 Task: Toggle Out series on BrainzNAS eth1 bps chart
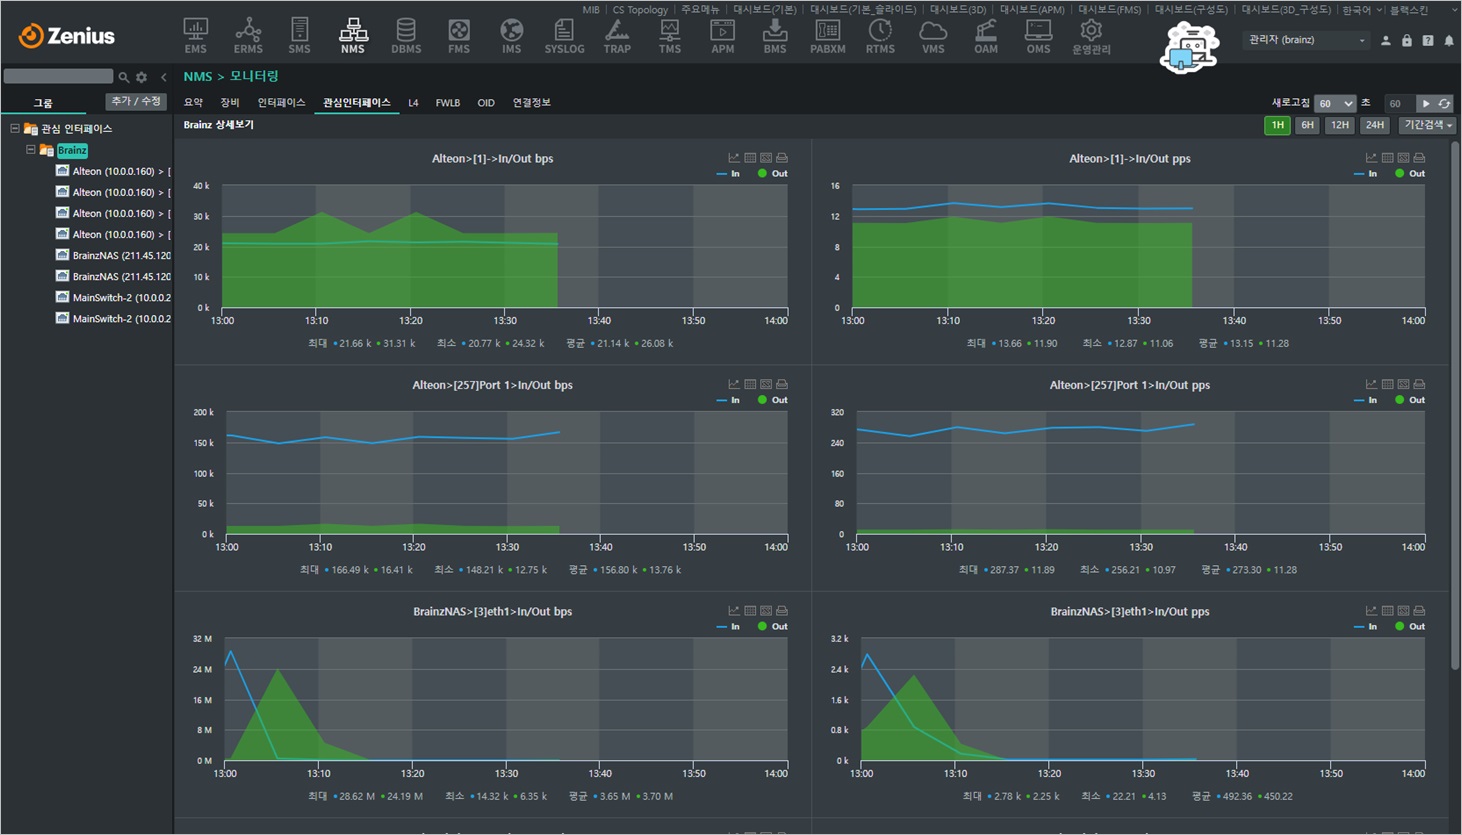(772, 627)
